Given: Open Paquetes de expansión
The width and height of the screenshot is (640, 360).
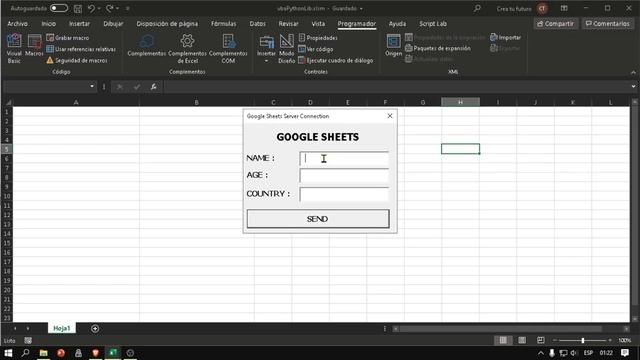Looking at the screenshot, I should click(438, 48).
